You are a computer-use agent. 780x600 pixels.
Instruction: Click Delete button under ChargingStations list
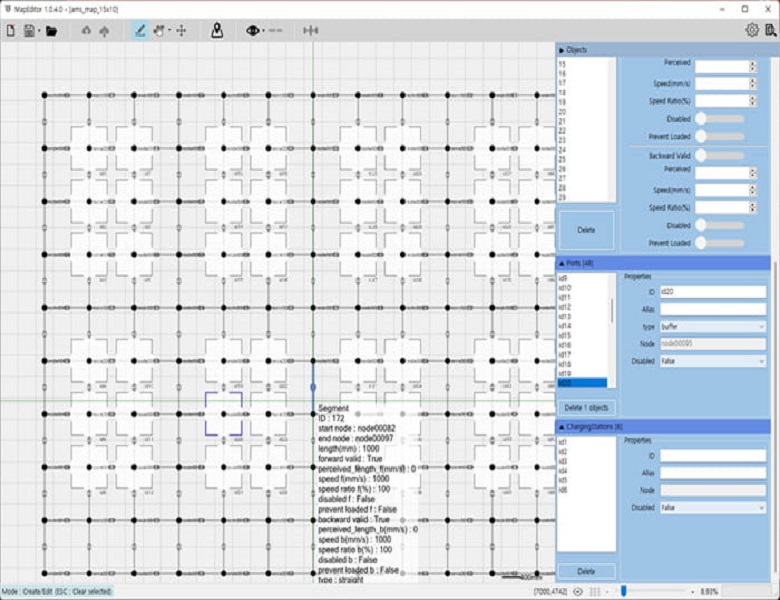point(586,571)
